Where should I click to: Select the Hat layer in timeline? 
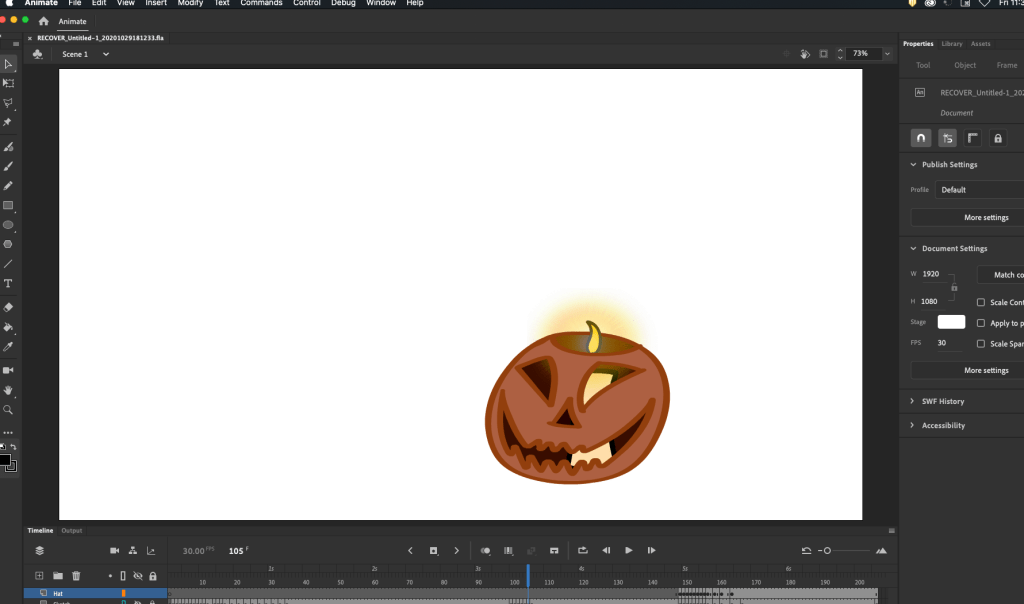[58, 593]
